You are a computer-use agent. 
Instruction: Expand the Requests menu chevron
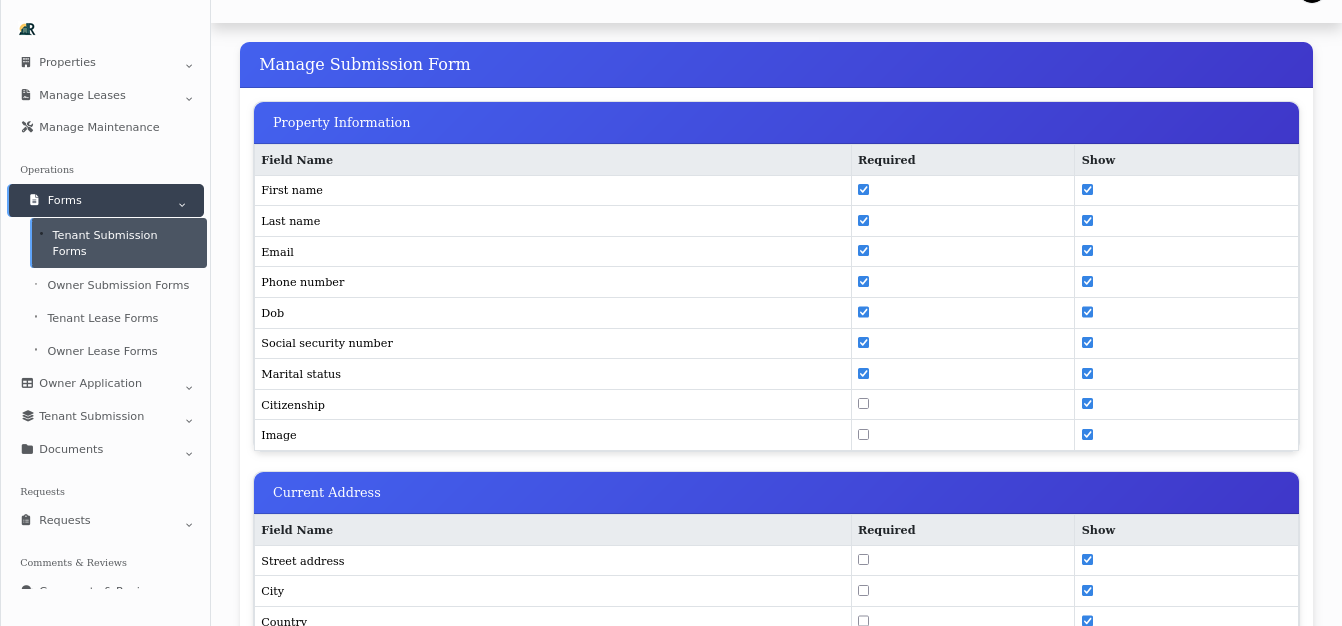(x=189, y=524)
